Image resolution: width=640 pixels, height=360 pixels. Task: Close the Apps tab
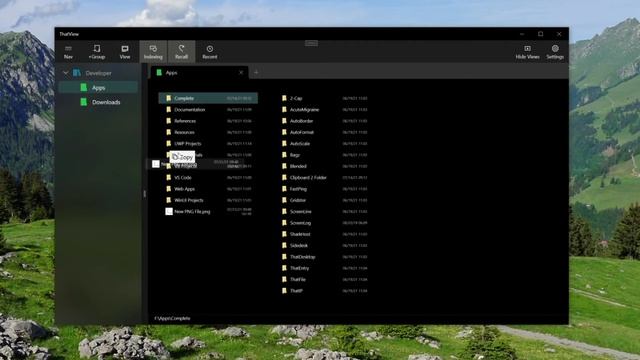tap(241, 73)
